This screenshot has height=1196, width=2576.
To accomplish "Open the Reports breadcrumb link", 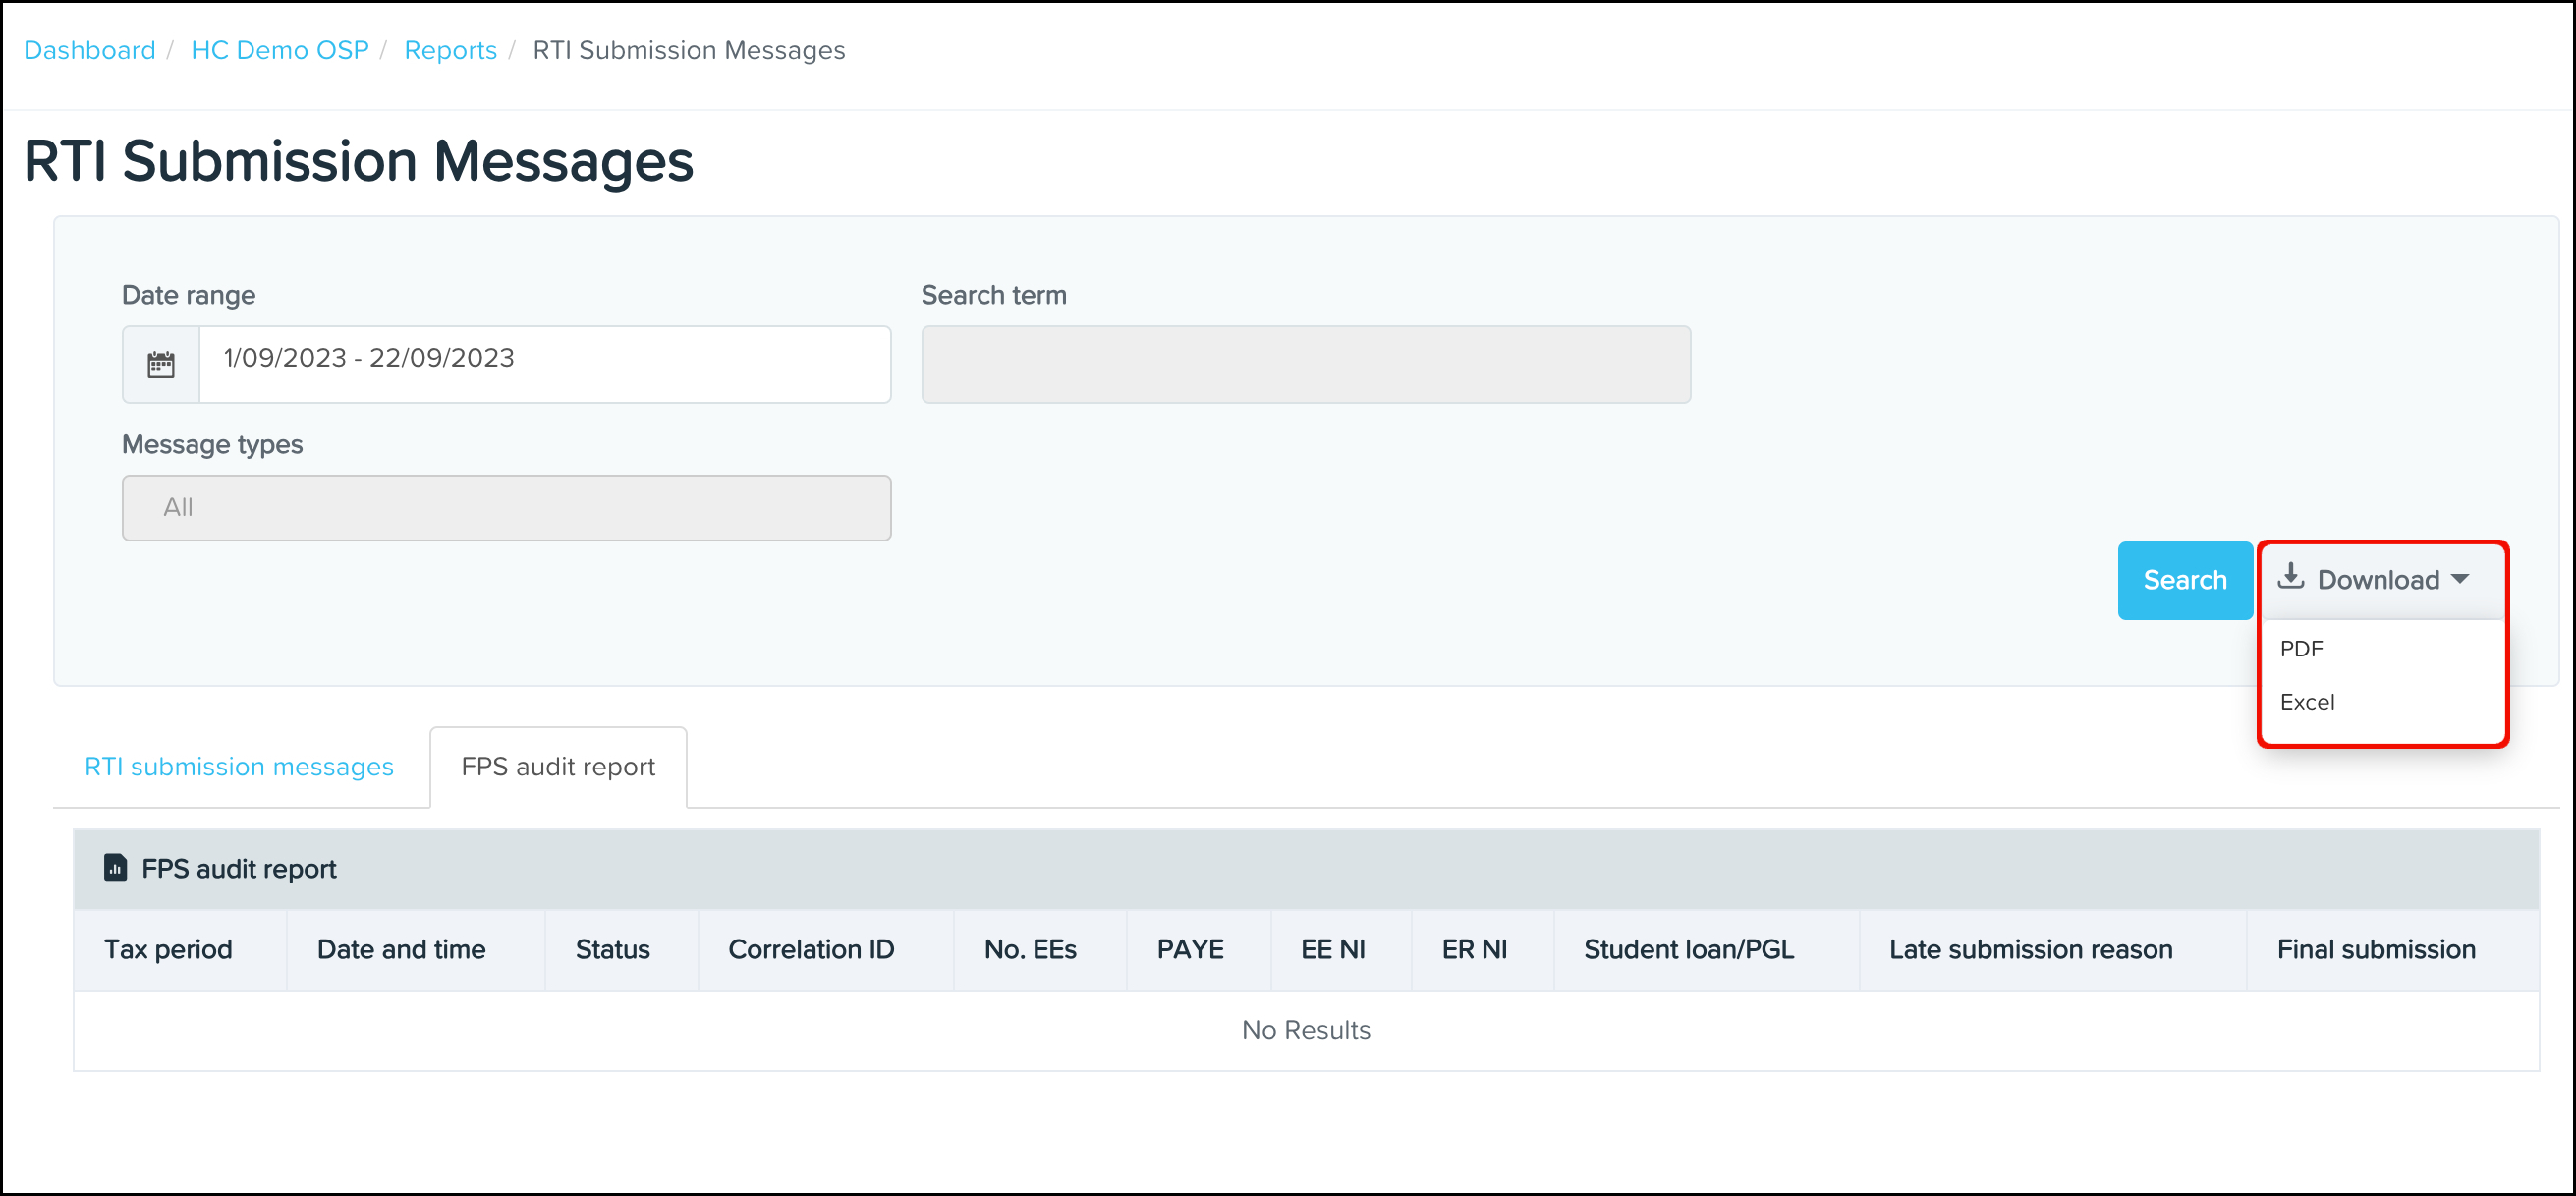I will (450, 50).
